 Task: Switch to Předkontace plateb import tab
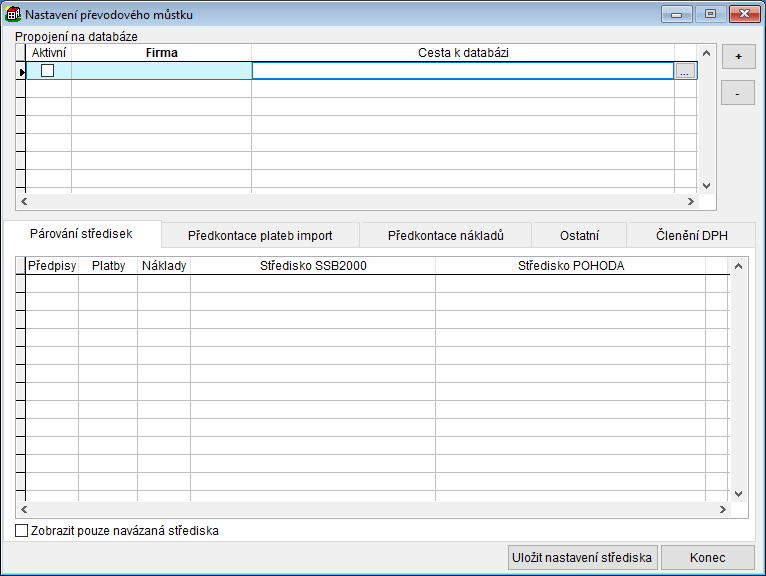tap(260, 236)
